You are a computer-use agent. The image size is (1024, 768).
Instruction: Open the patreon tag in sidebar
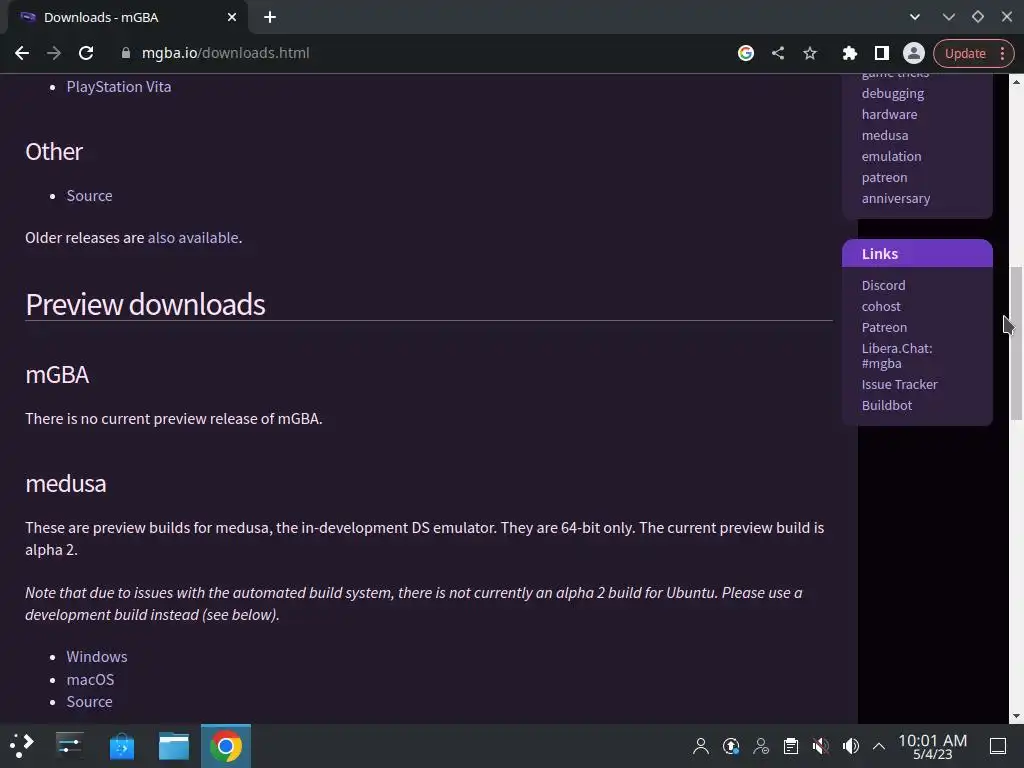[x=884, y=178]
